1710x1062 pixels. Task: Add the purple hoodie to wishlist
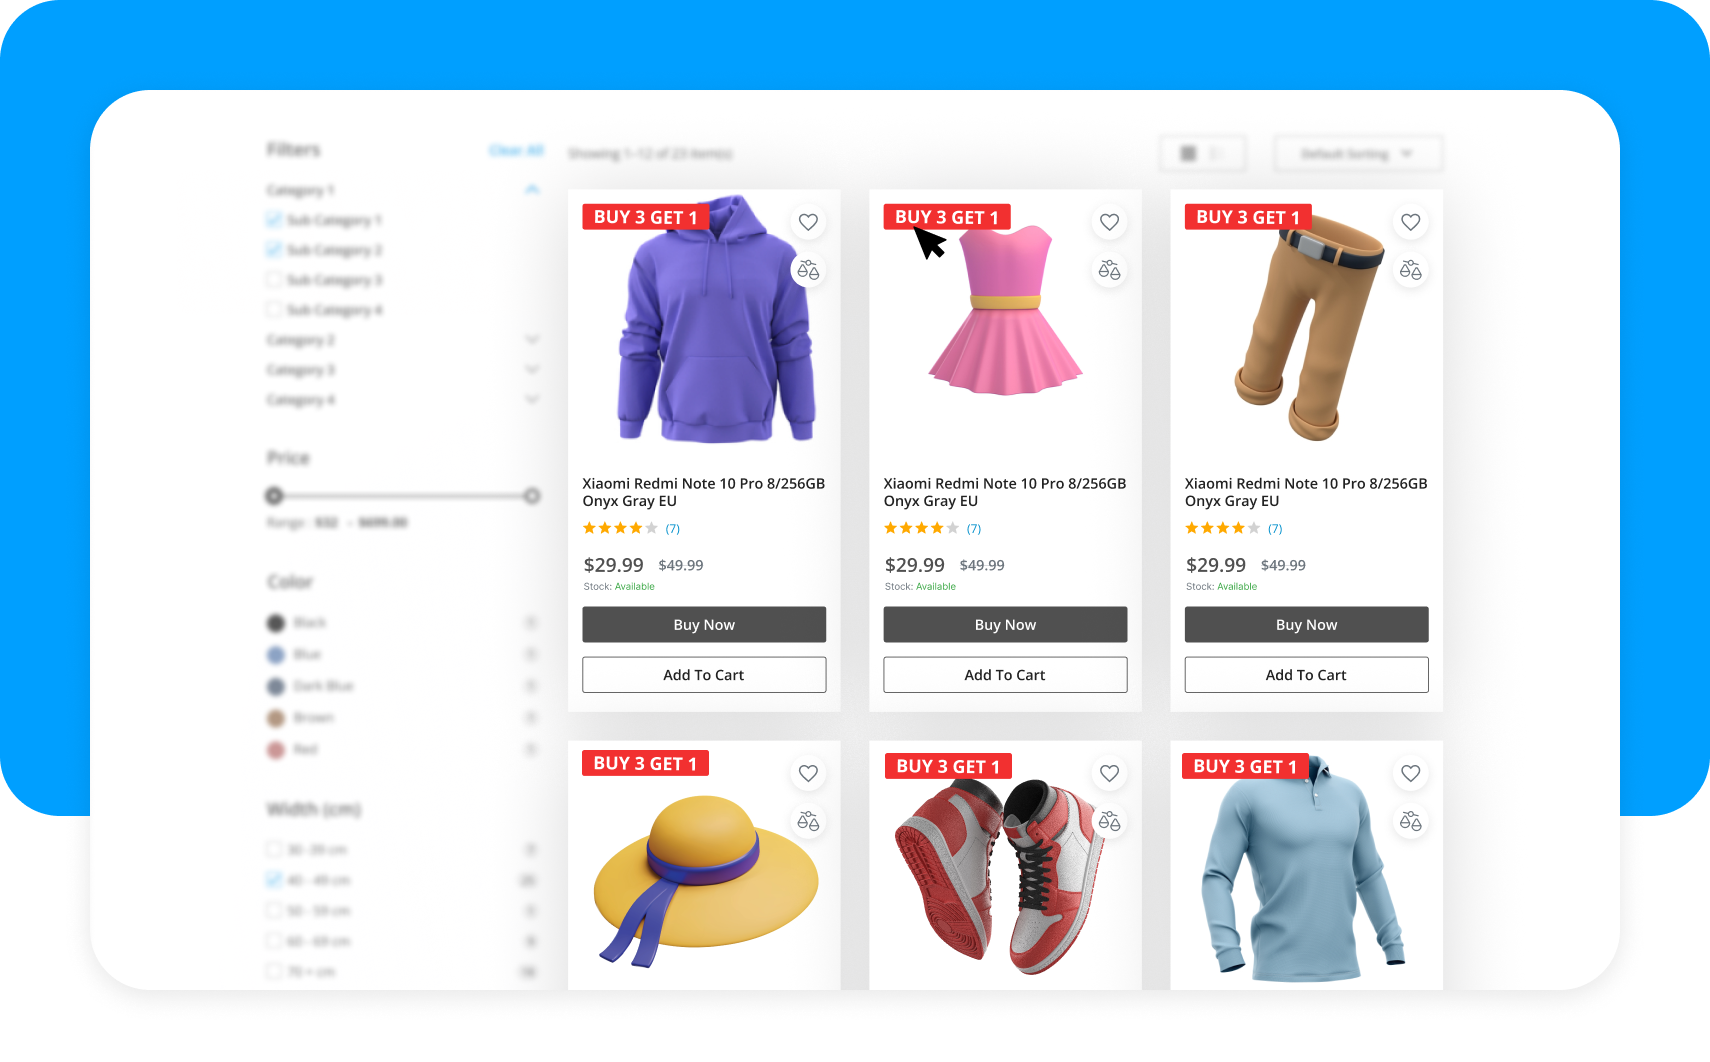[808, 222]
